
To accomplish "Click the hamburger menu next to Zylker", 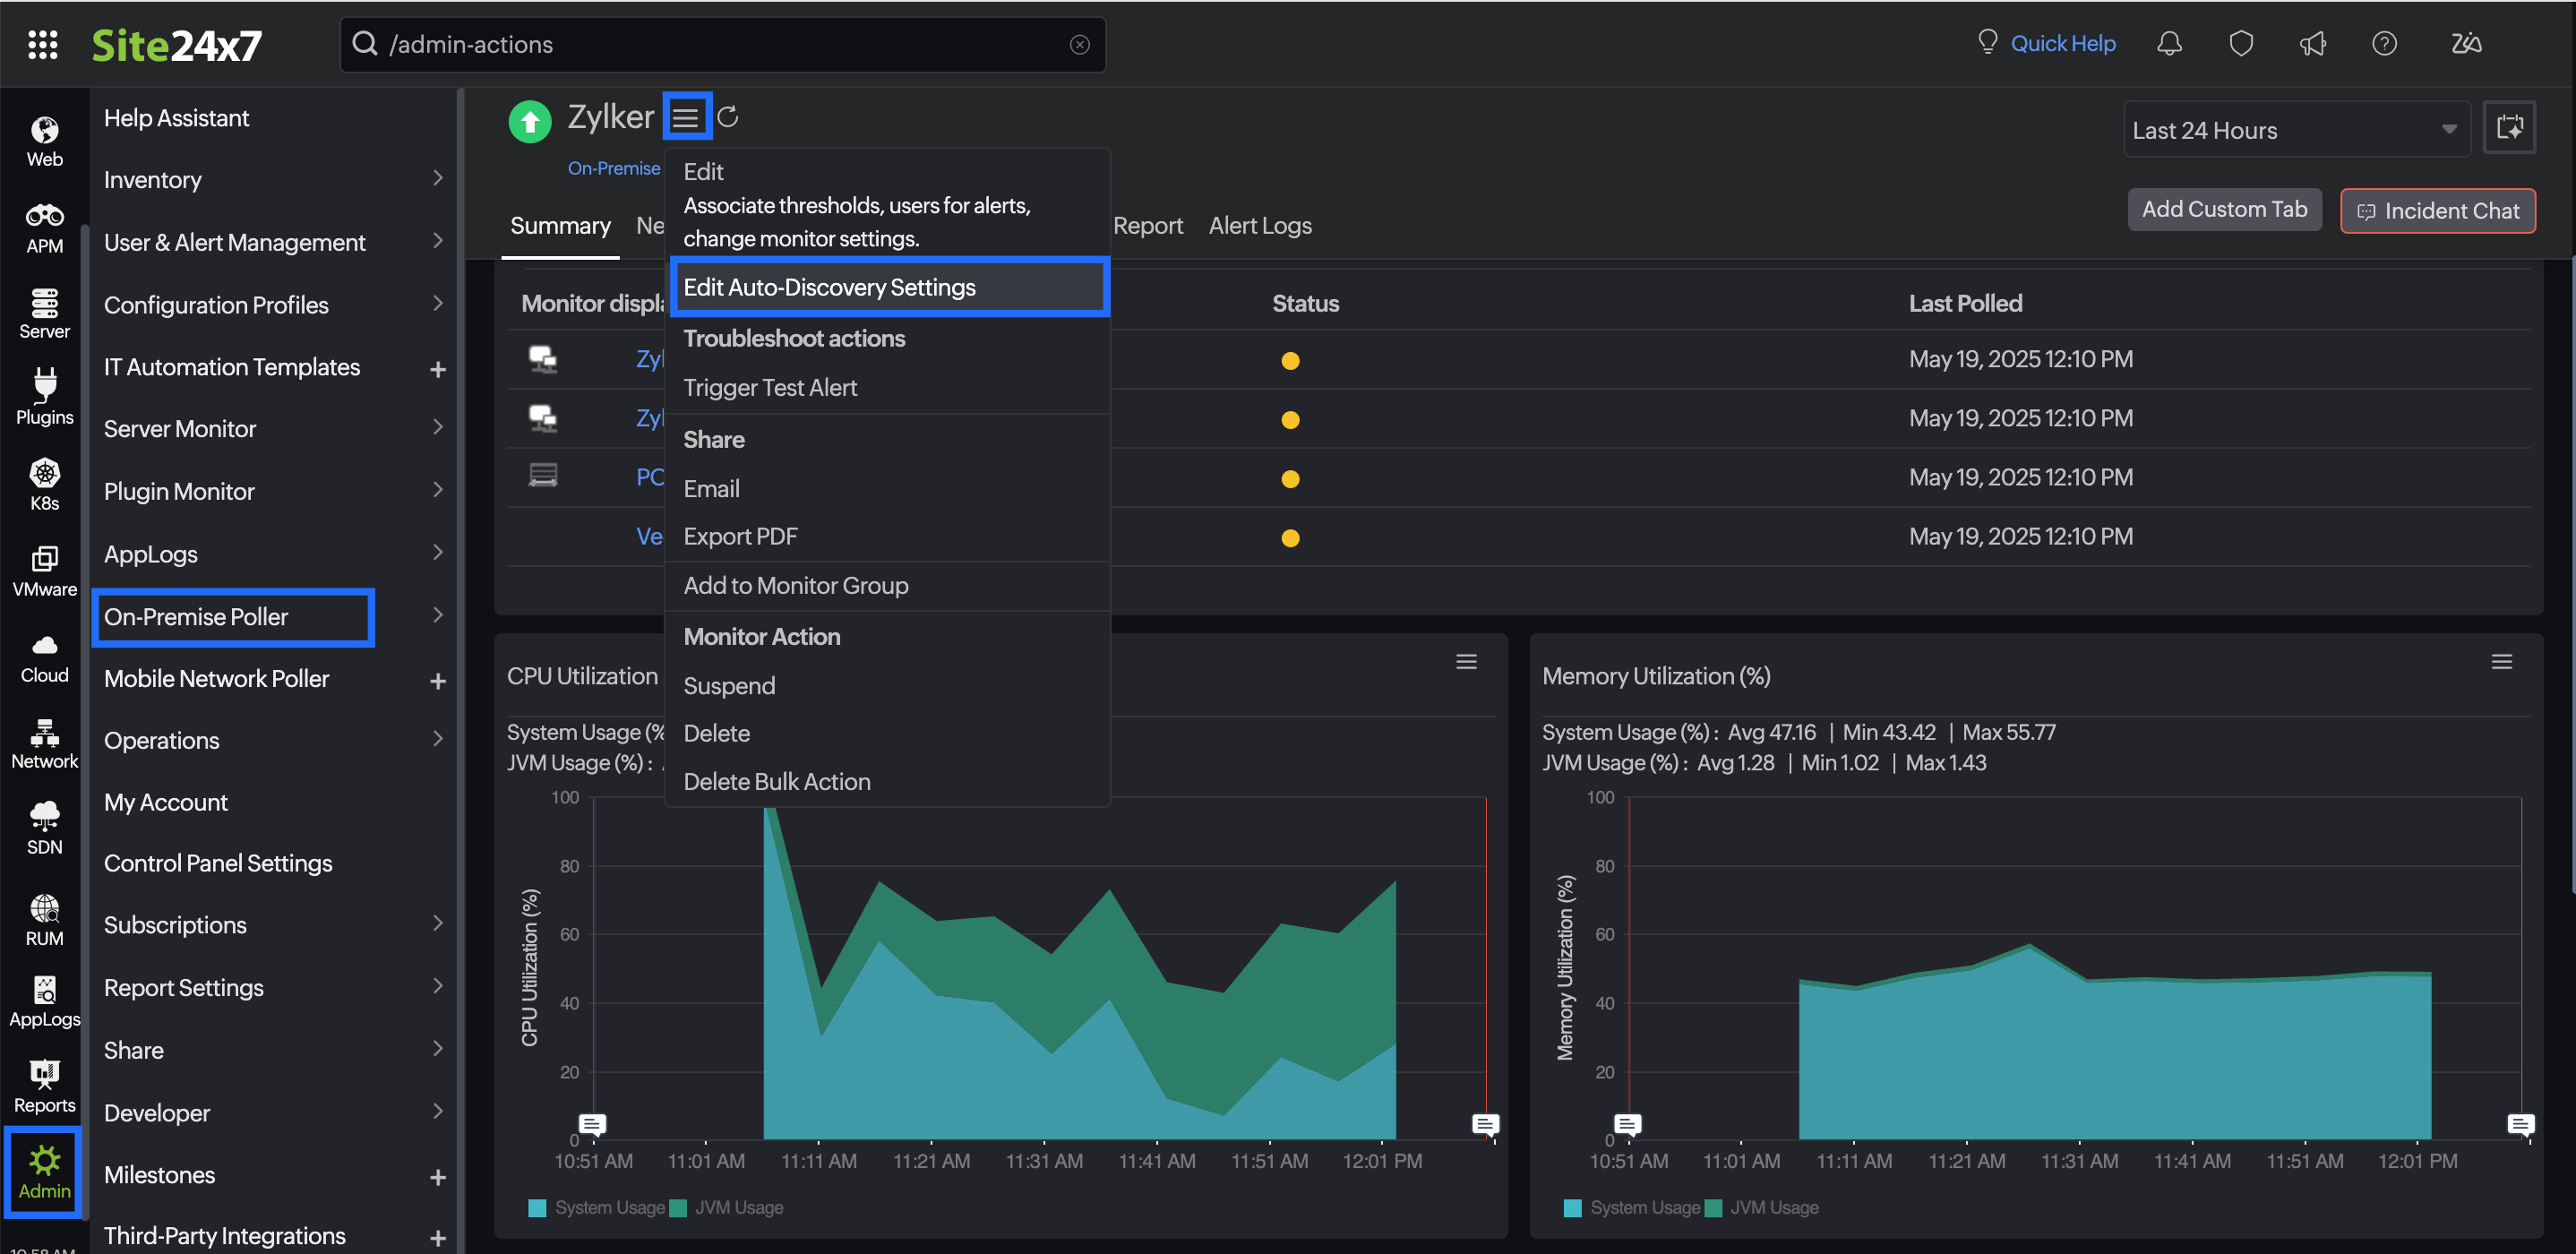I will (686, 117).
